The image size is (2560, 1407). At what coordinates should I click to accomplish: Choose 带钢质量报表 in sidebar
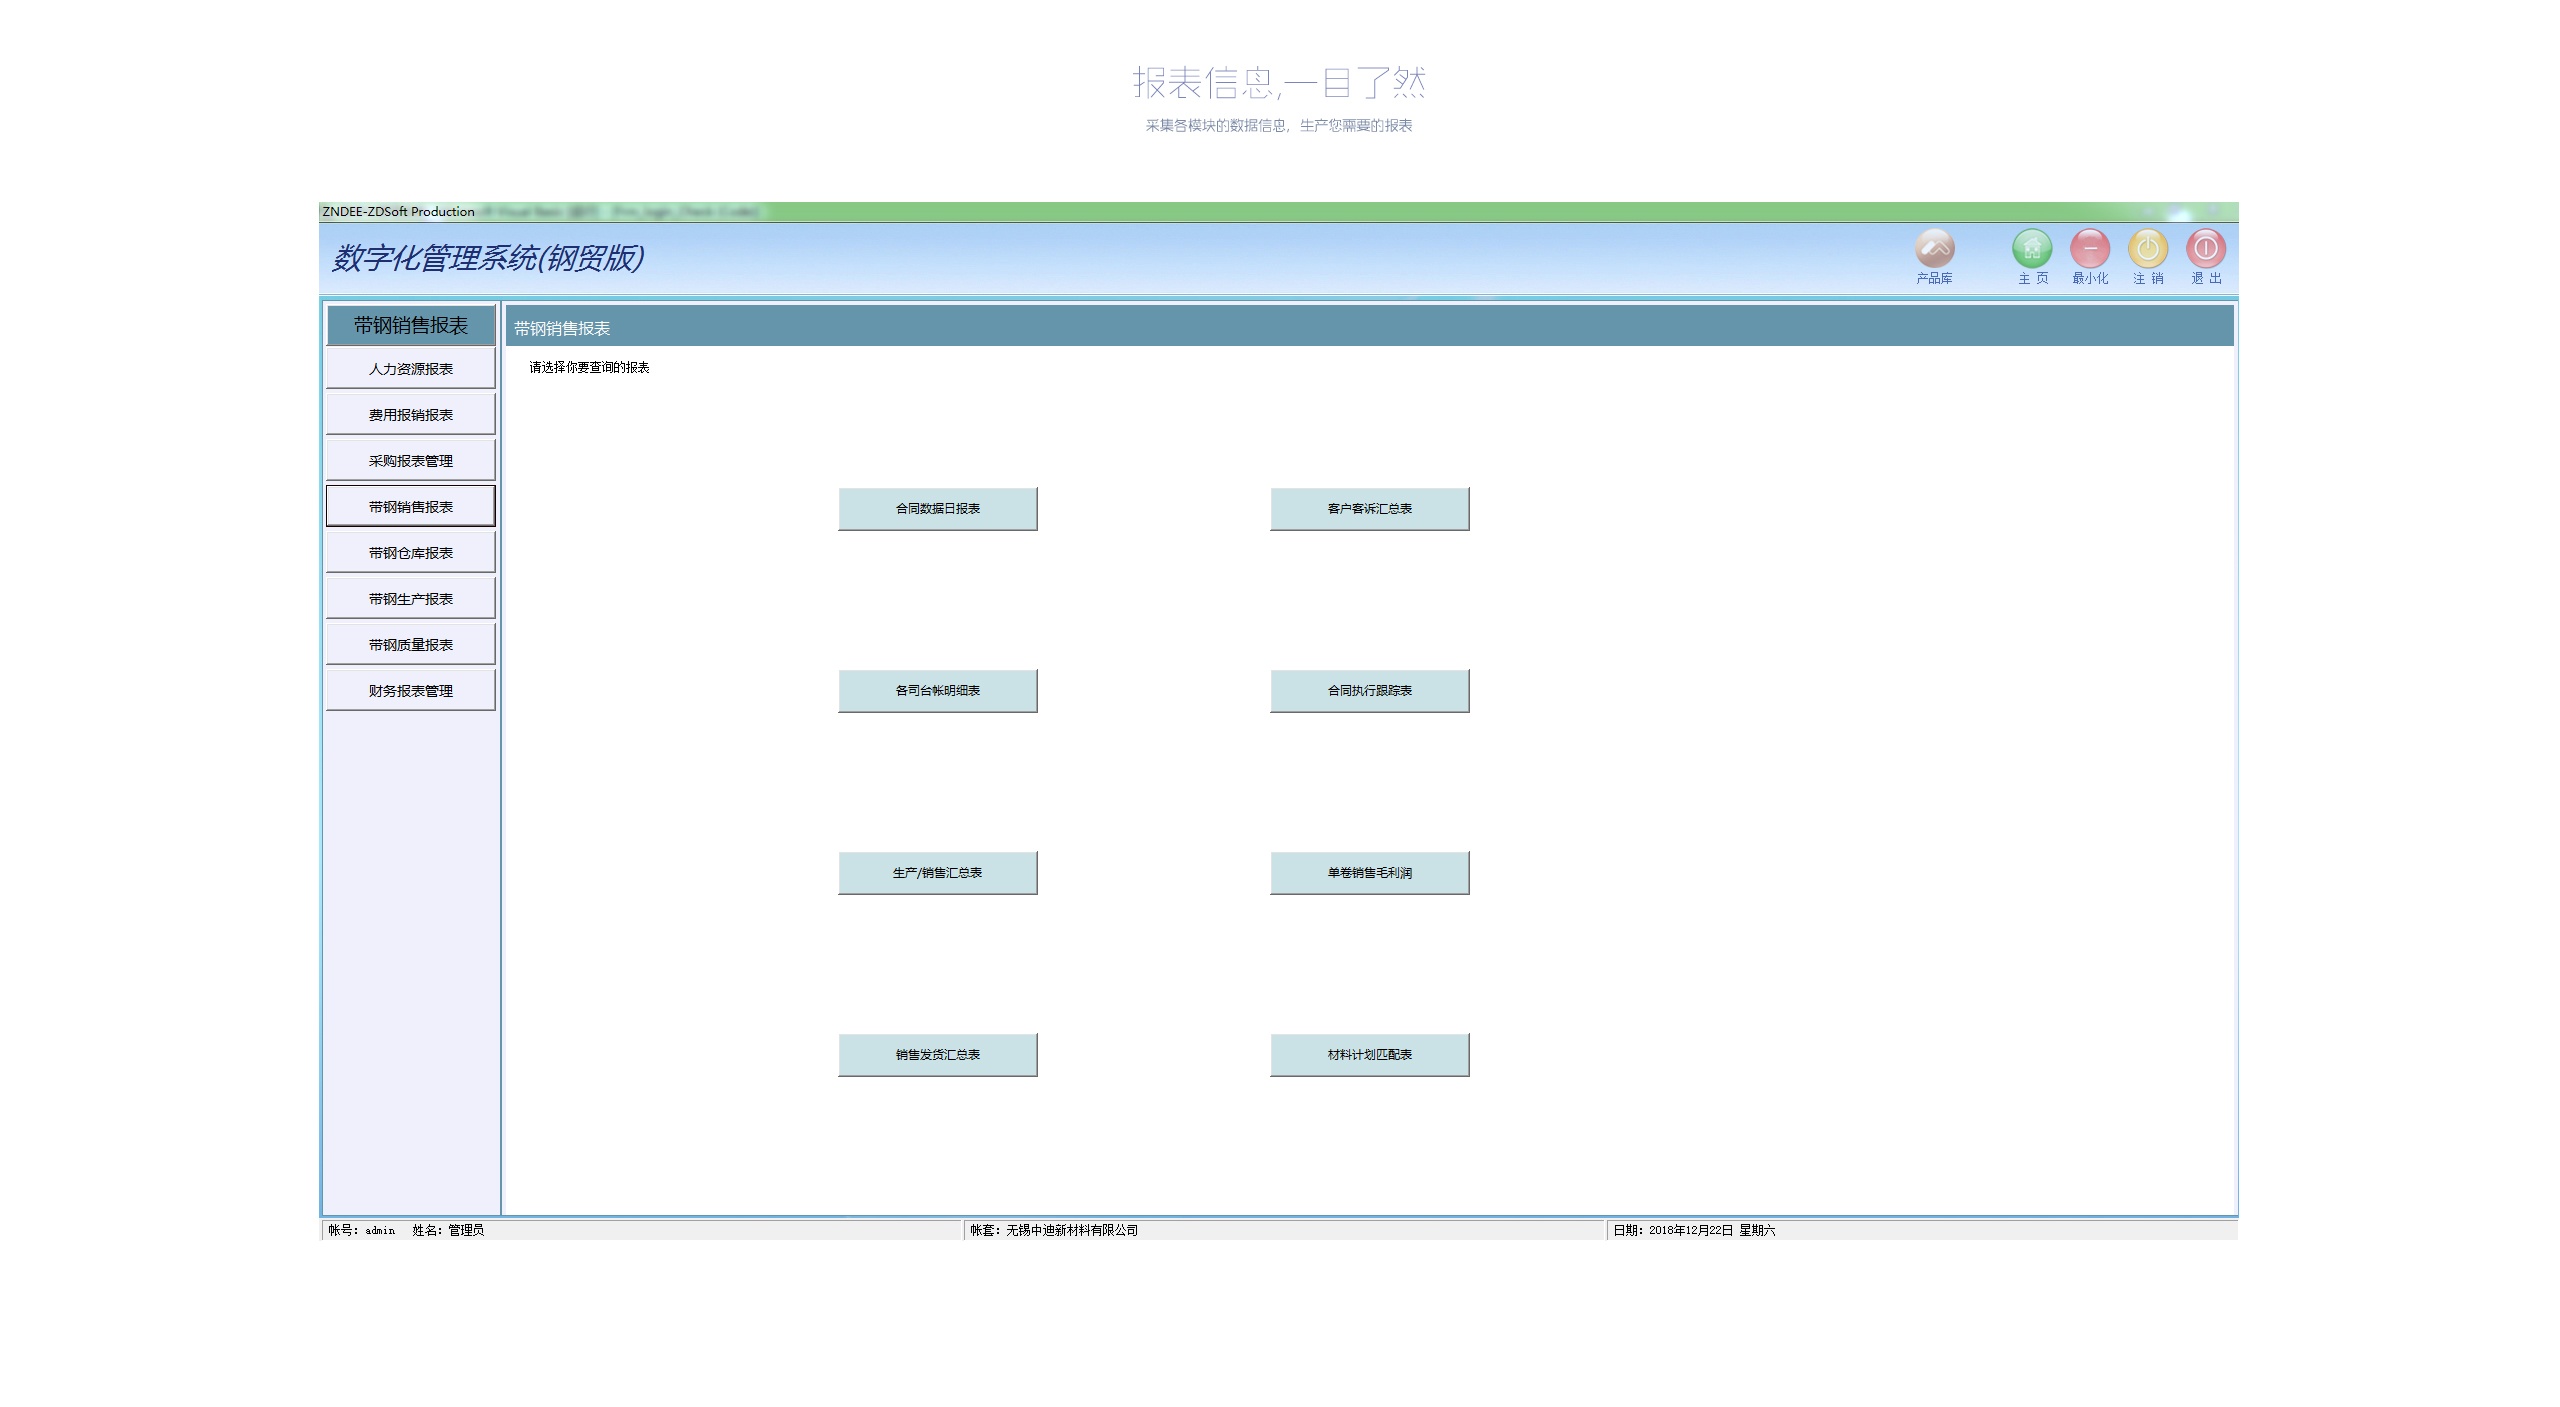coord(410,645)
